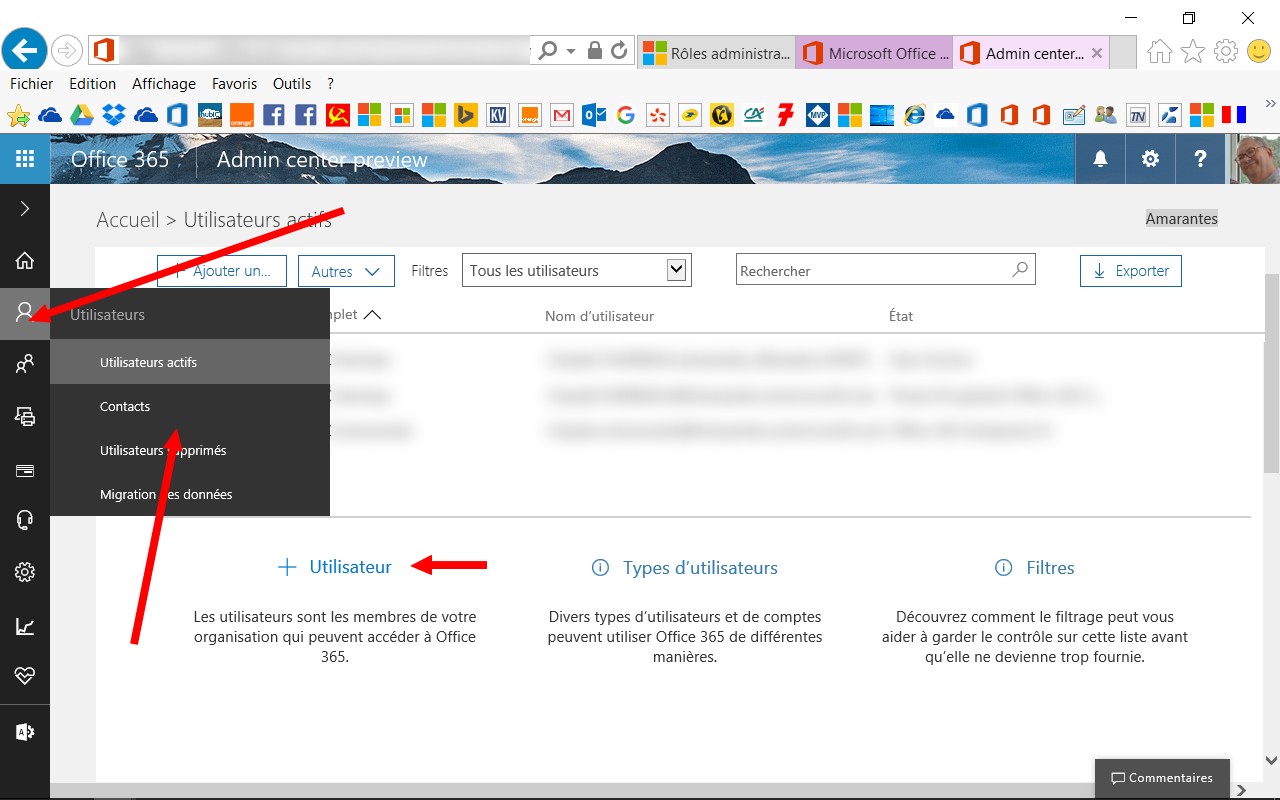1280x800 pixels.
Task: Click the address bar lock icon
Action: pos(595,50)
